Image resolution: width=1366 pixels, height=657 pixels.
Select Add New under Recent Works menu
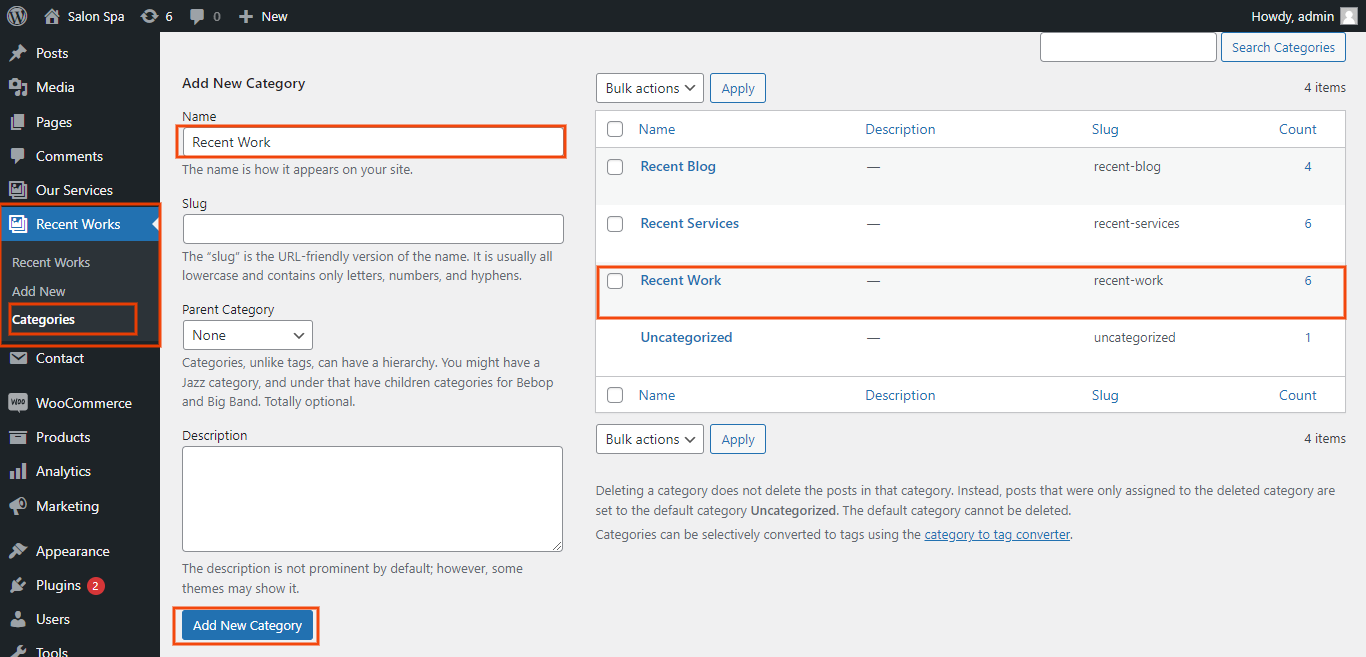click(39, 291)
